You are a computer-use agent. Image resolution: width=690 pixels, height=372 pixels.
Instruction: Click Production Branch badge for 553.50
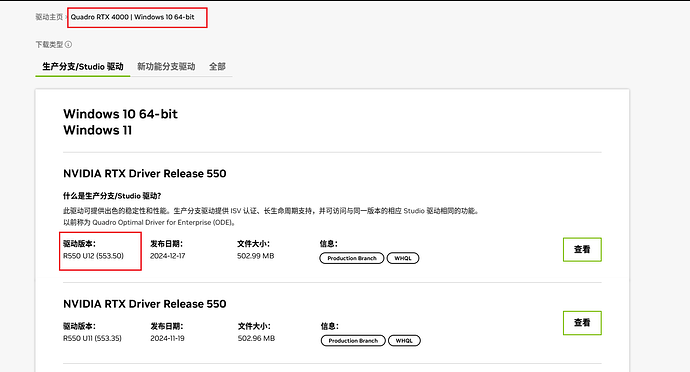(352, 258)
